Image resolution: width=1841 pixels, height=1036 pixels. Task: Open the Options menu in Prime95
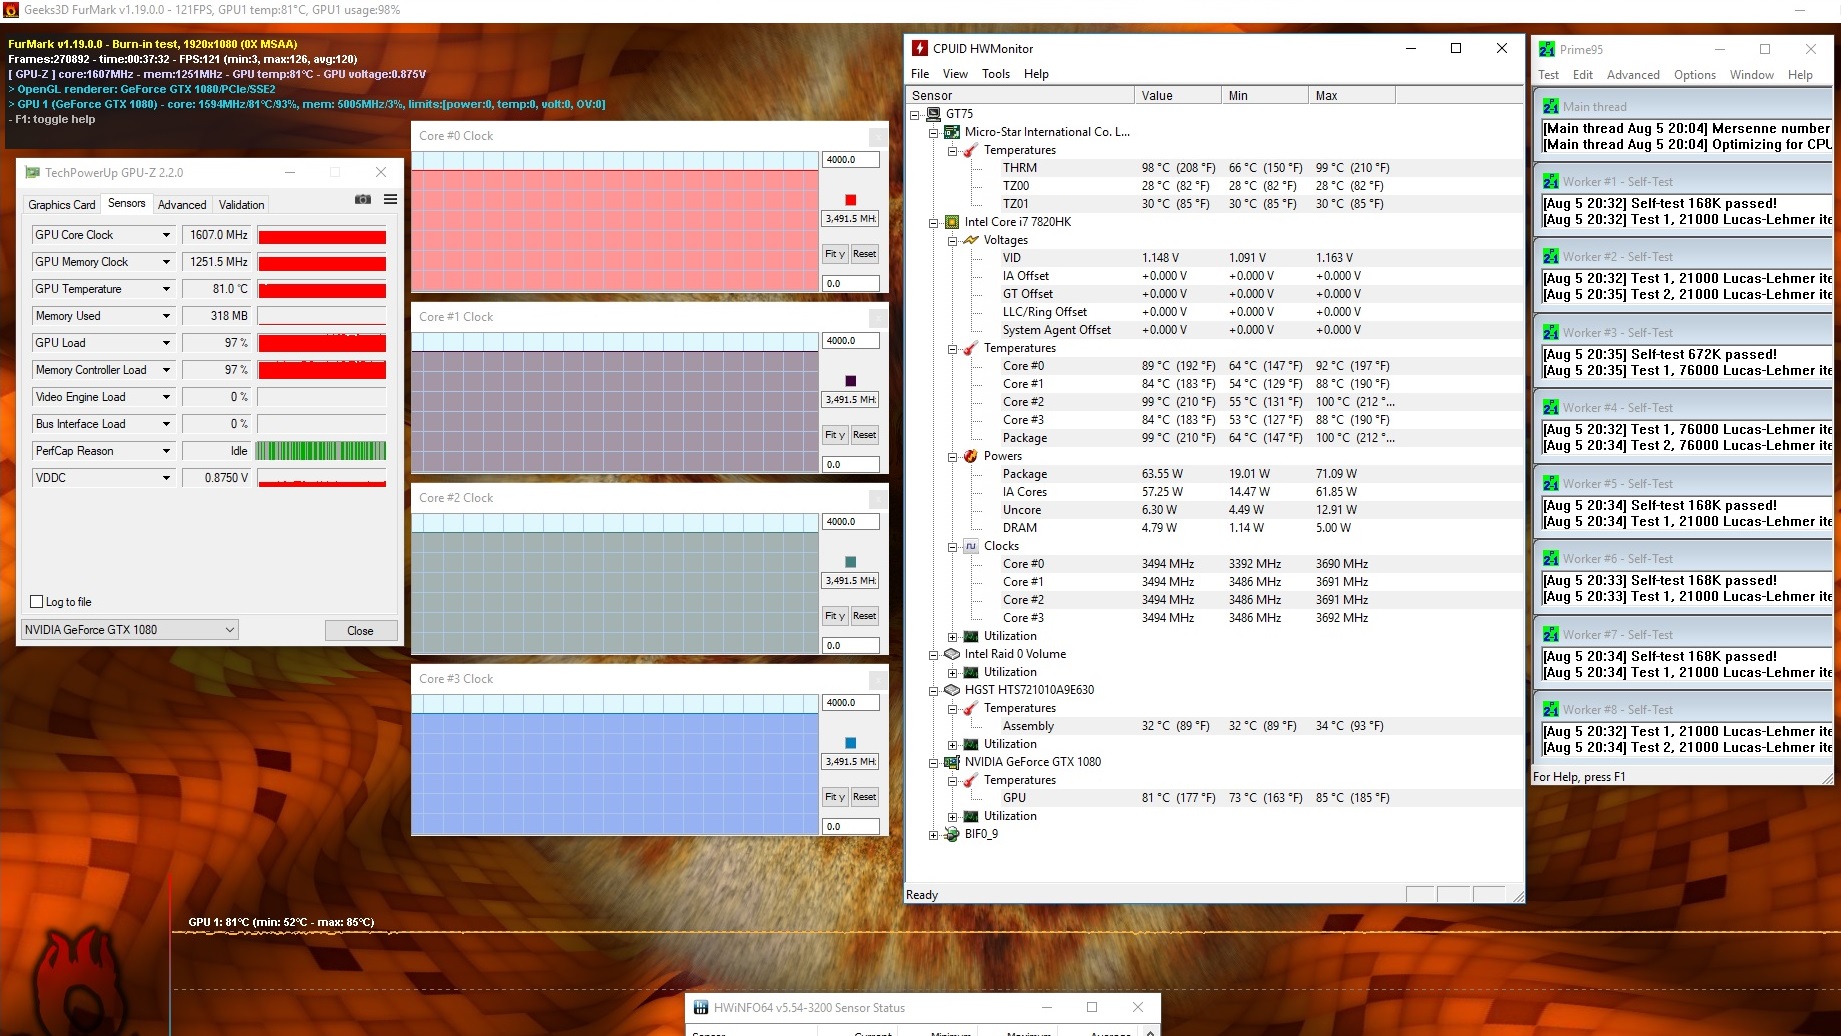(x=1695, y=75)
